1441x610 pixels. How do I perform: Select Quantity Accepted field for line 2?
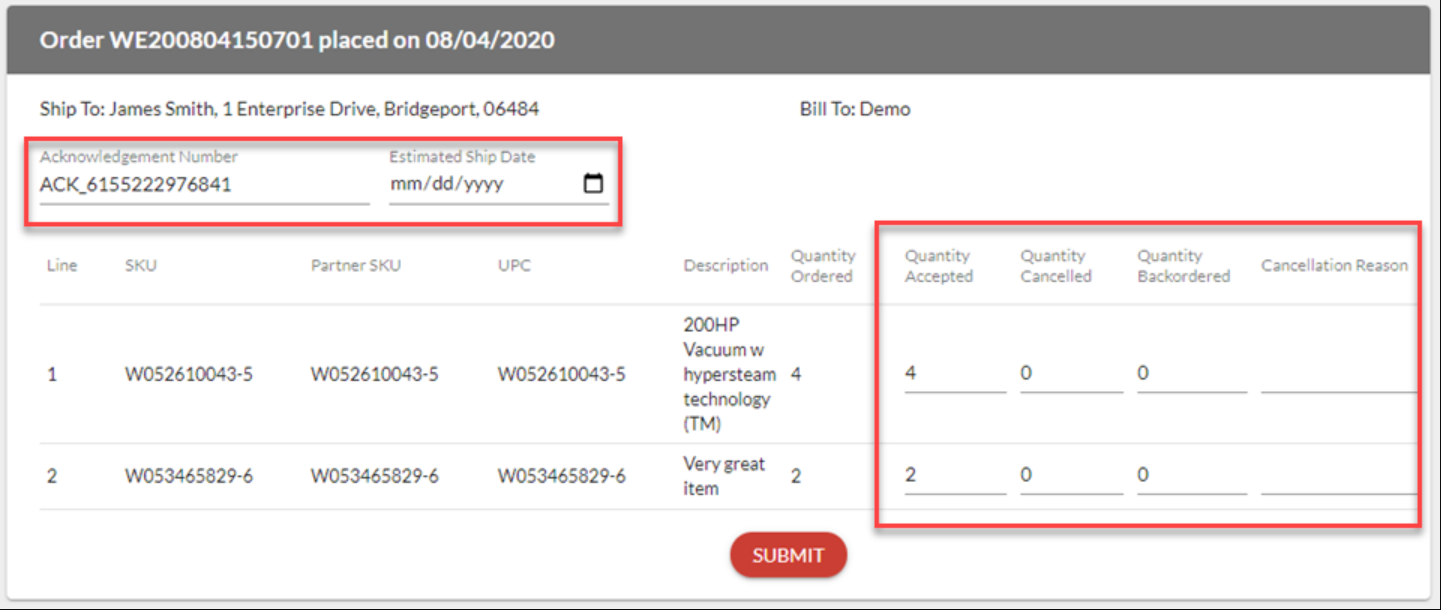954,476
